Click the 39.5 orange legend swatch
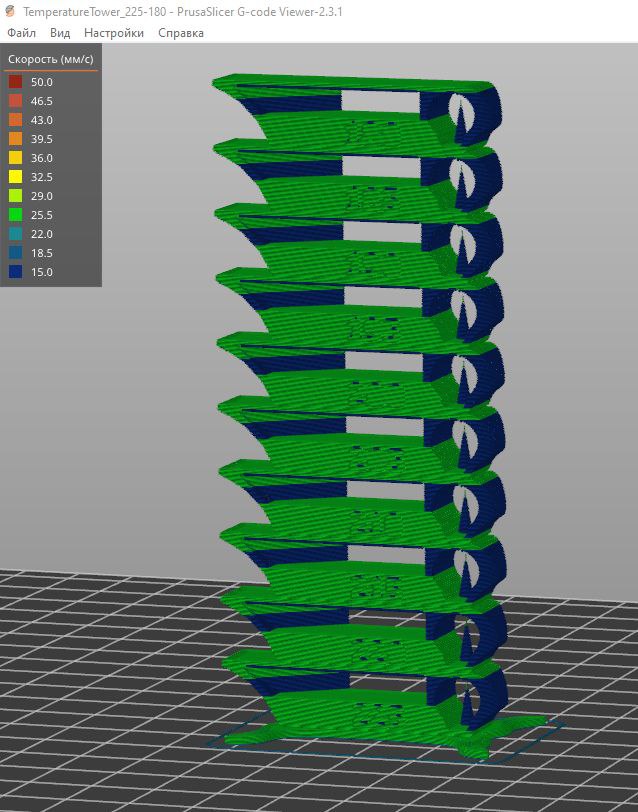The image size is (638, 812). click(16, 139)
